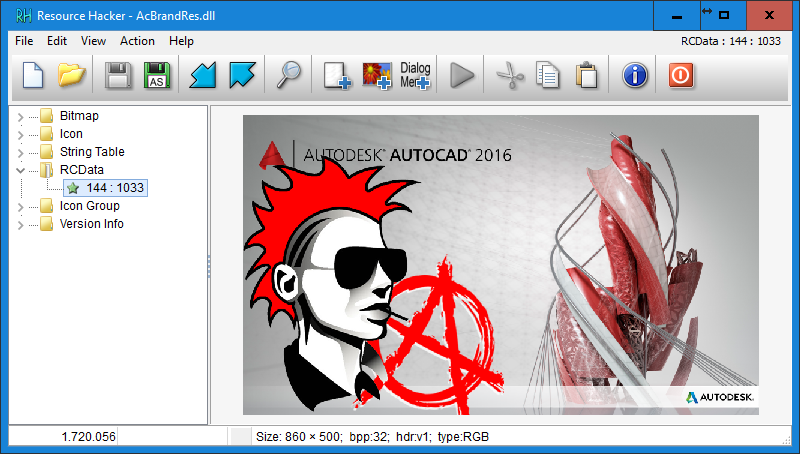Open the Action menu

pyautogui.click(x=137, y=41)
